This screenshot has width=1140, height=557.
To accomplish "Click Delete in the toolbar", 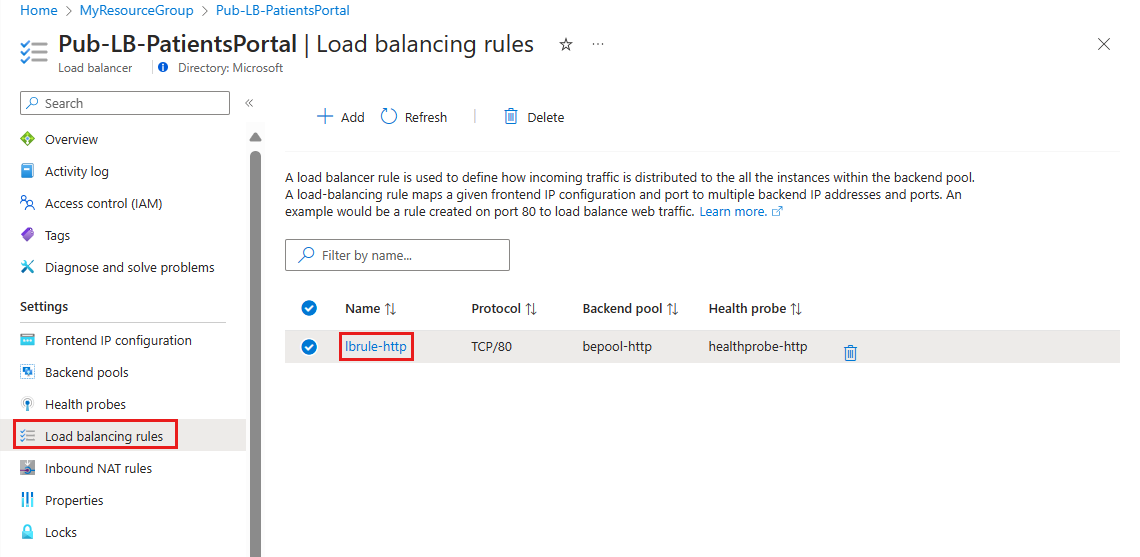I will [534, 117].
